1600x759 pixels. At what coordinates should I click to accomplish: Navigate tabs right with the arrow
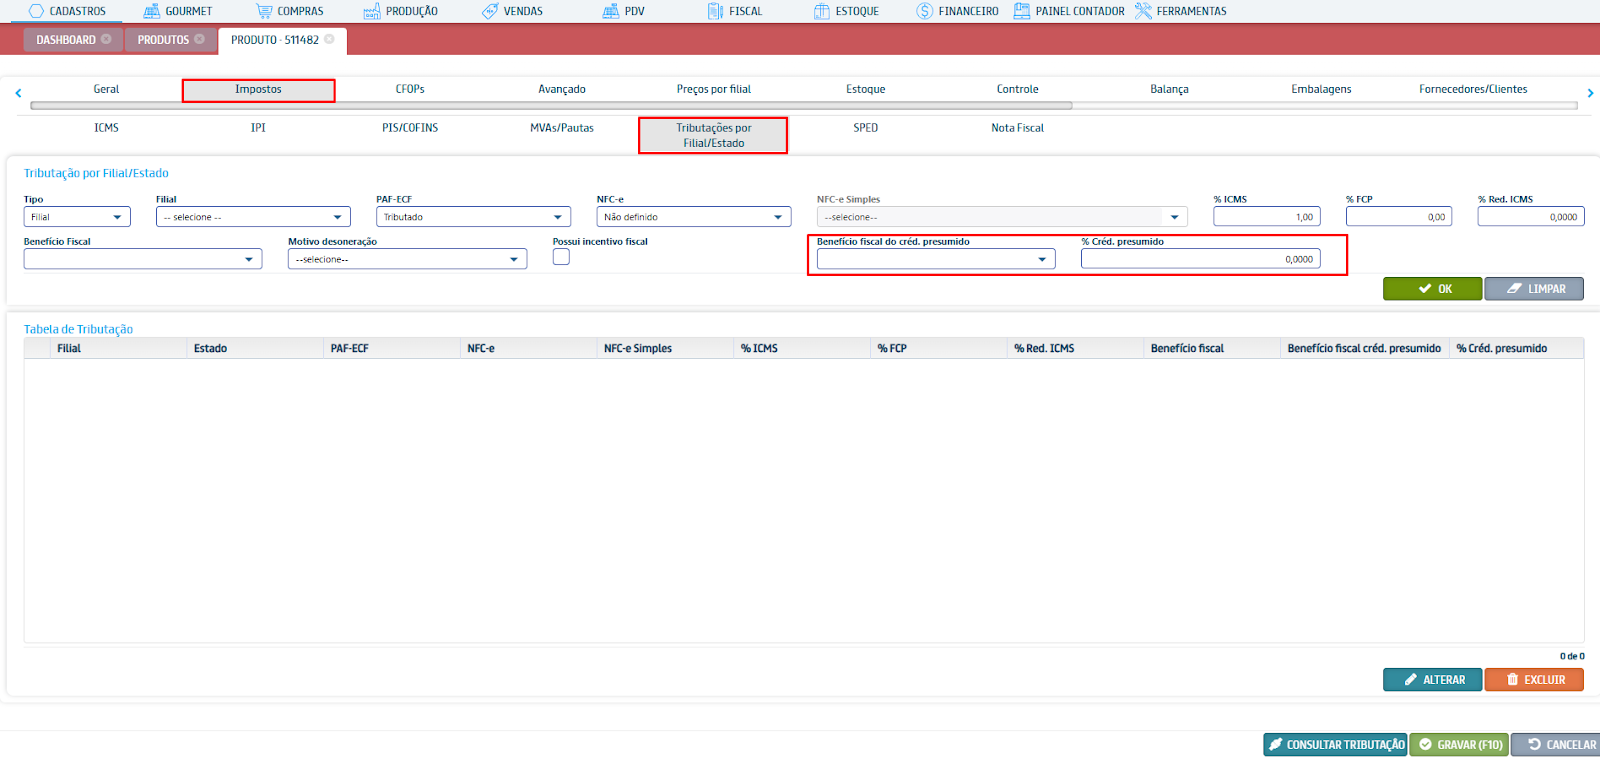[1590, 93]
